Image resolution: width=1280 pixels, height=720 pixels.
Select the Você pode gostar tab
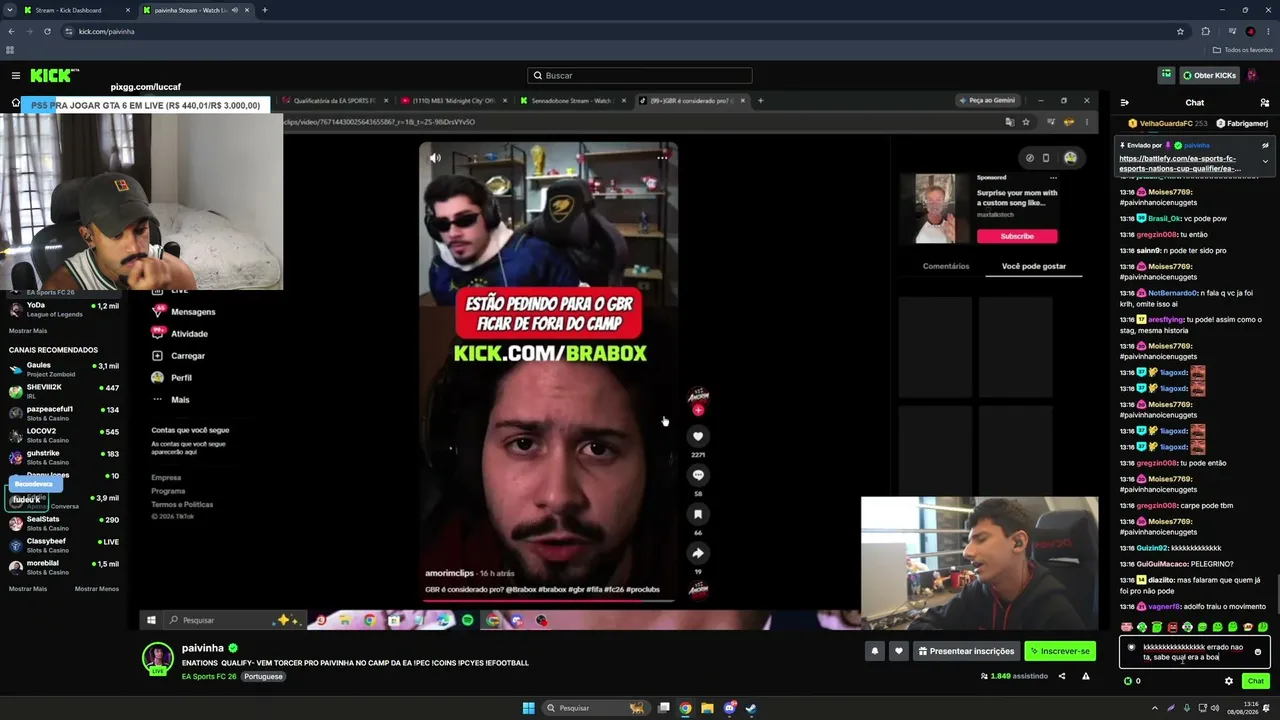click(x=1034, y=266)
